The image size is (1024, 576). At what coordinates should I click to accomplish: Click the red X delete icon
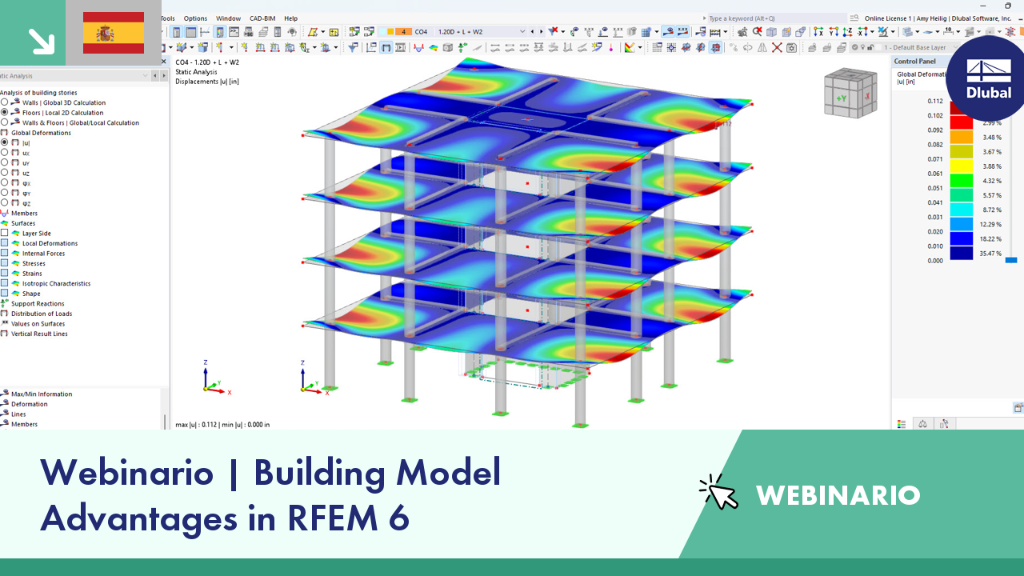tap(776, 48)
